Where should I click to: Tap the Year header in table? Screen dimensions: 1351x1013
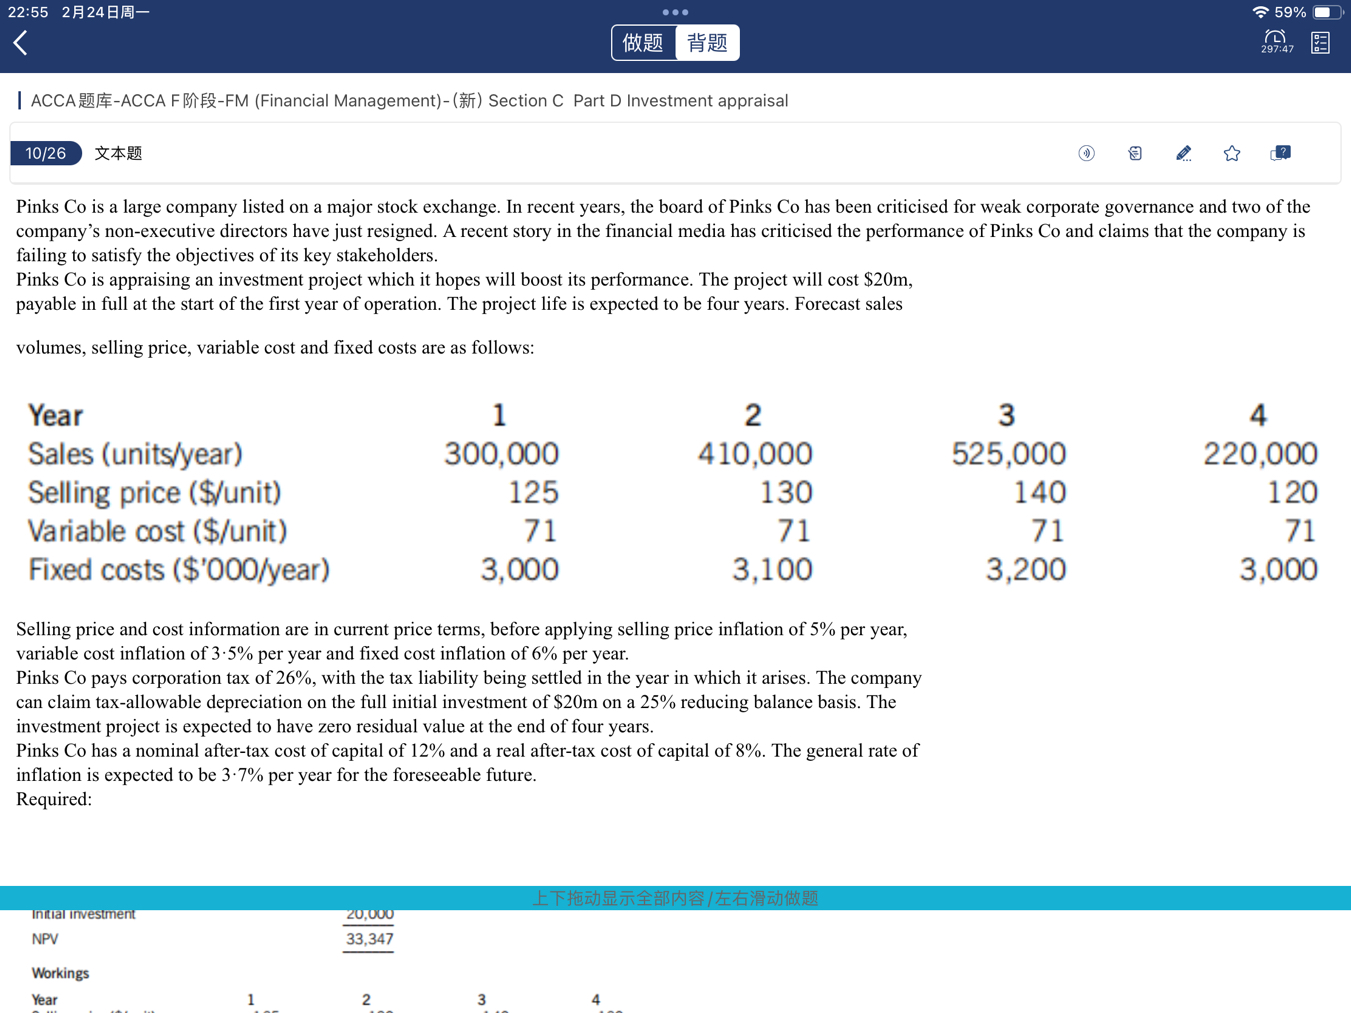[x=55, y=415]
